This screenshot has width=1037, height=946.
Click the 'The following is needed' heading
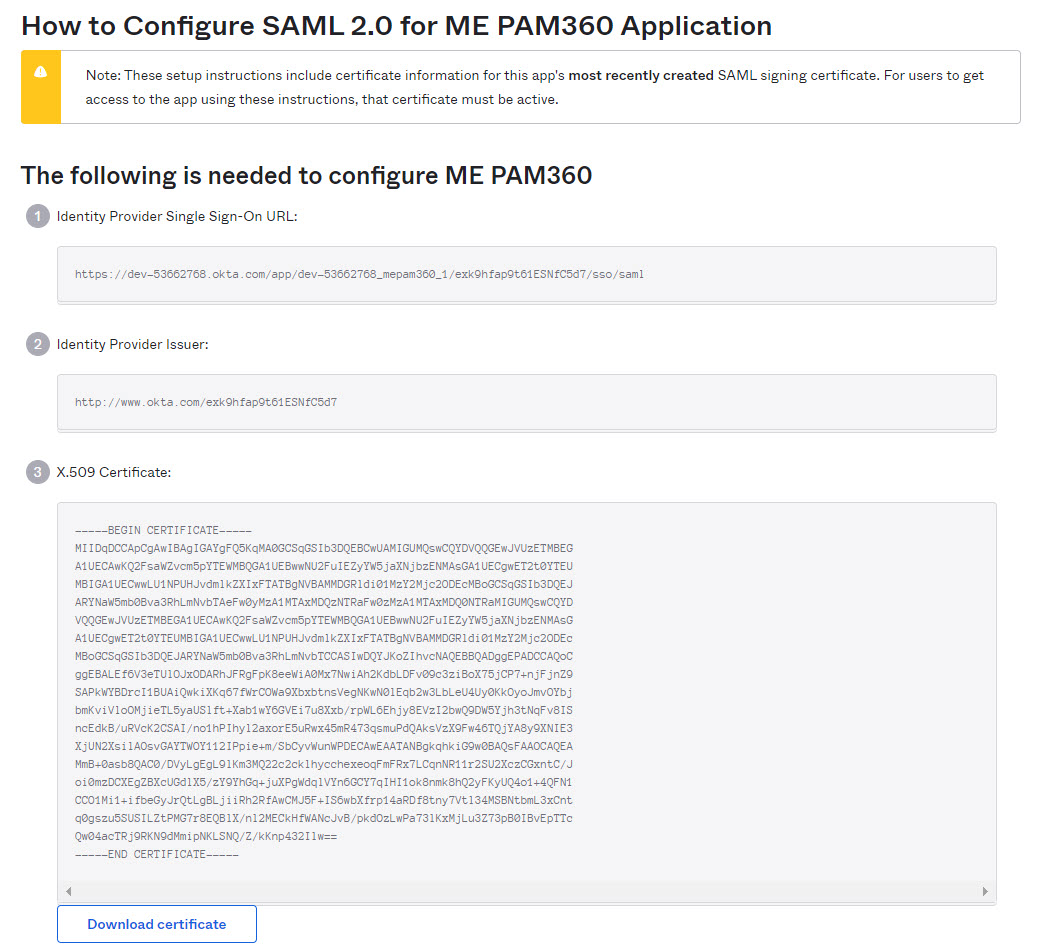306,176
